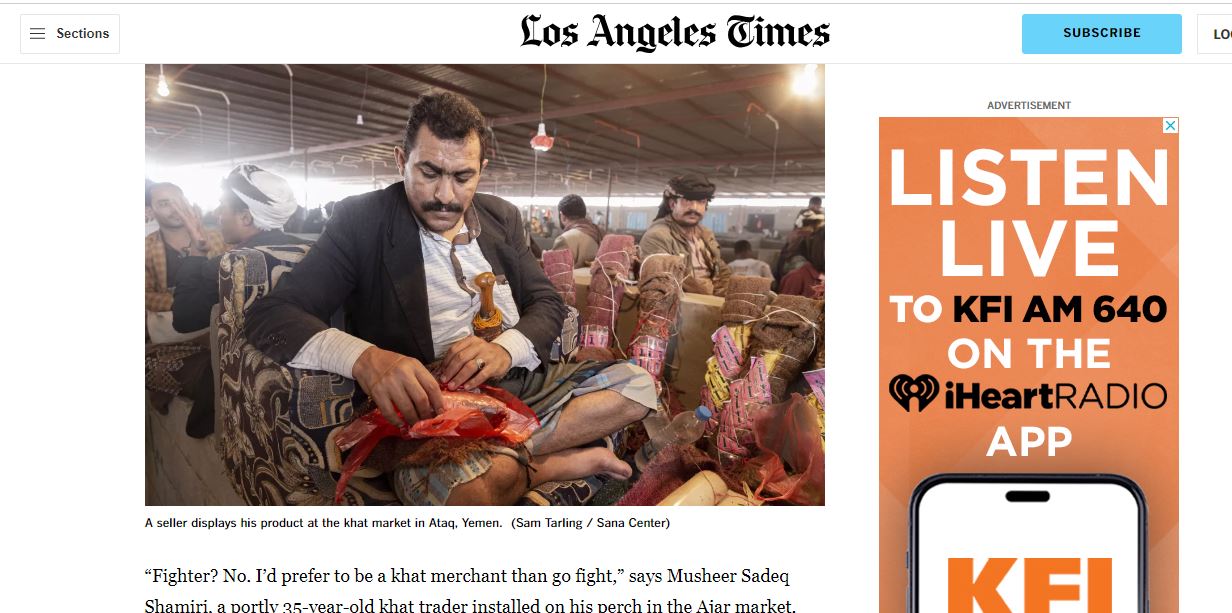Go to Los Angeles Times homepage logo
This screenshot has width=1232, height=613.
(675, 33)
